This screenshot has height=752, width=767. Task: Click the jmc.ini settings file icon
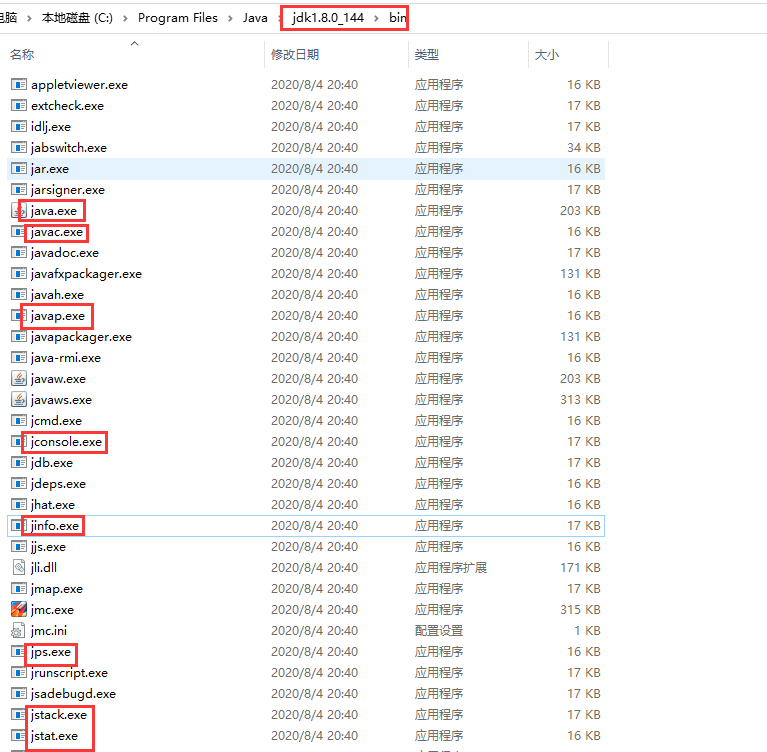point(19,631)
